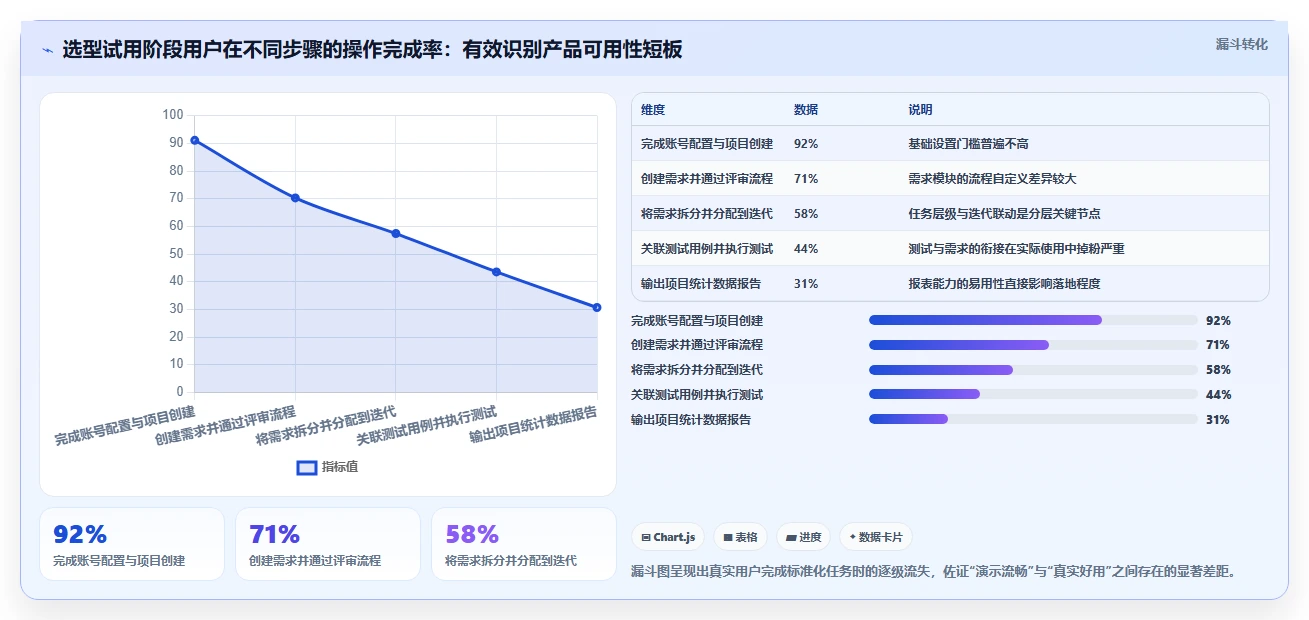The width and height of the screenshot is (1309, 620).
Task: Click the 数据 table column header
Action: tap(806, 110)
